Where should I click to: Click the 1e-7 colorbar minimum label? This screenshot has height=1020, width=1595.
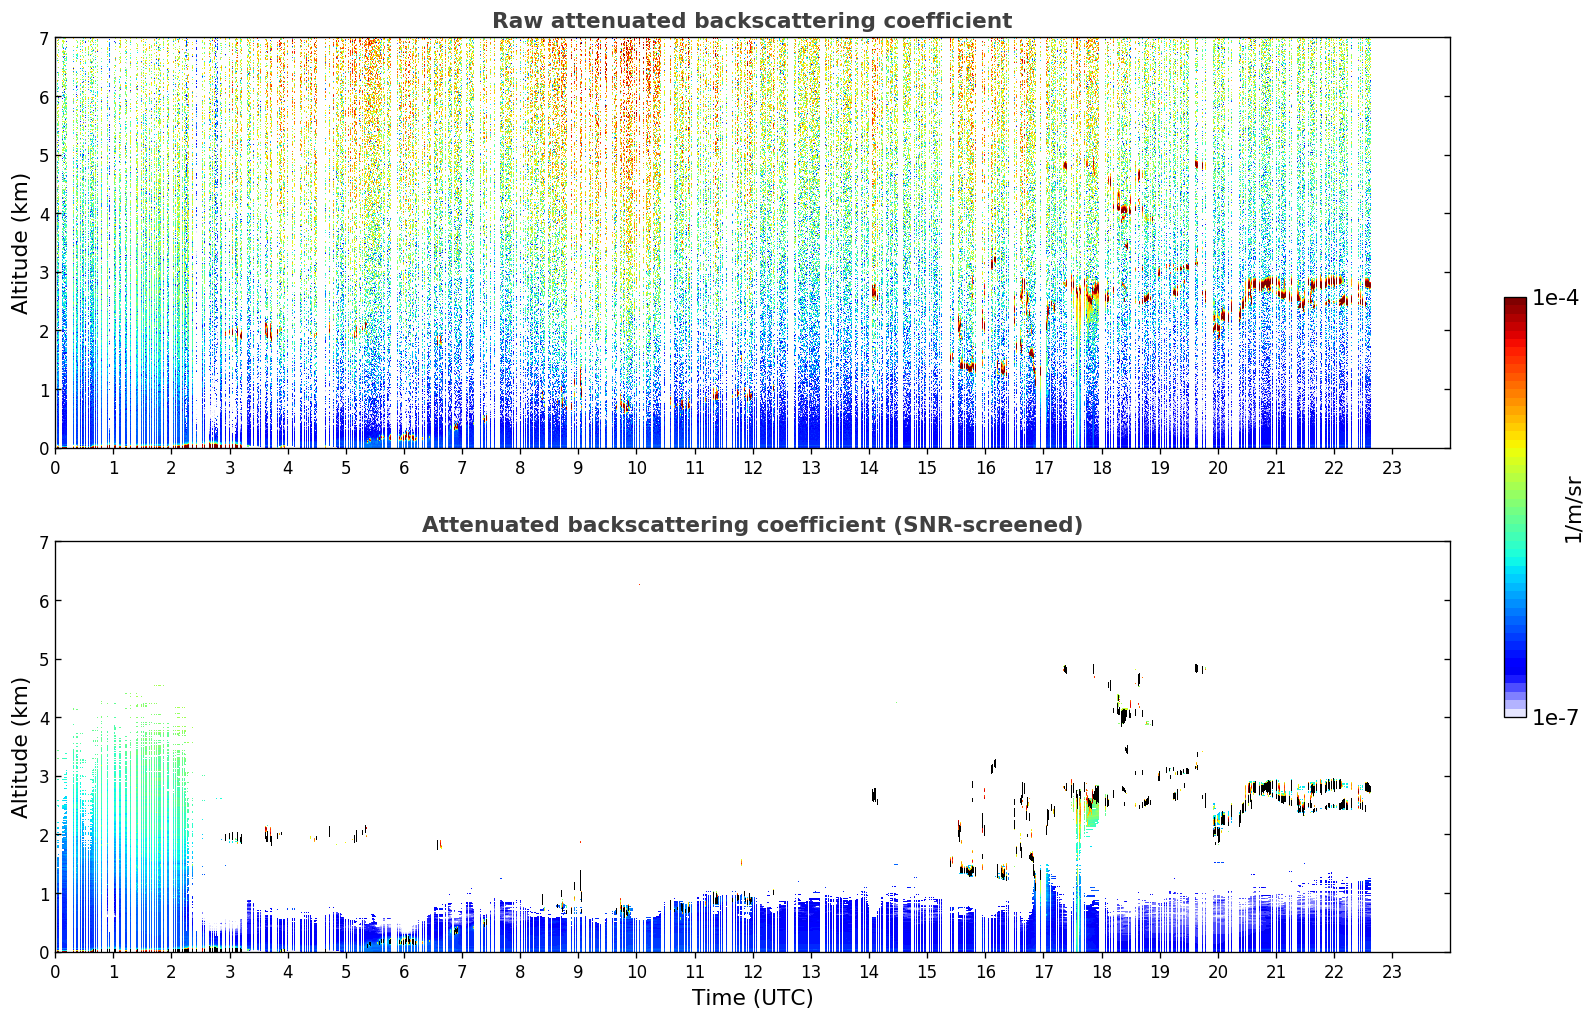coord(1556,718)
